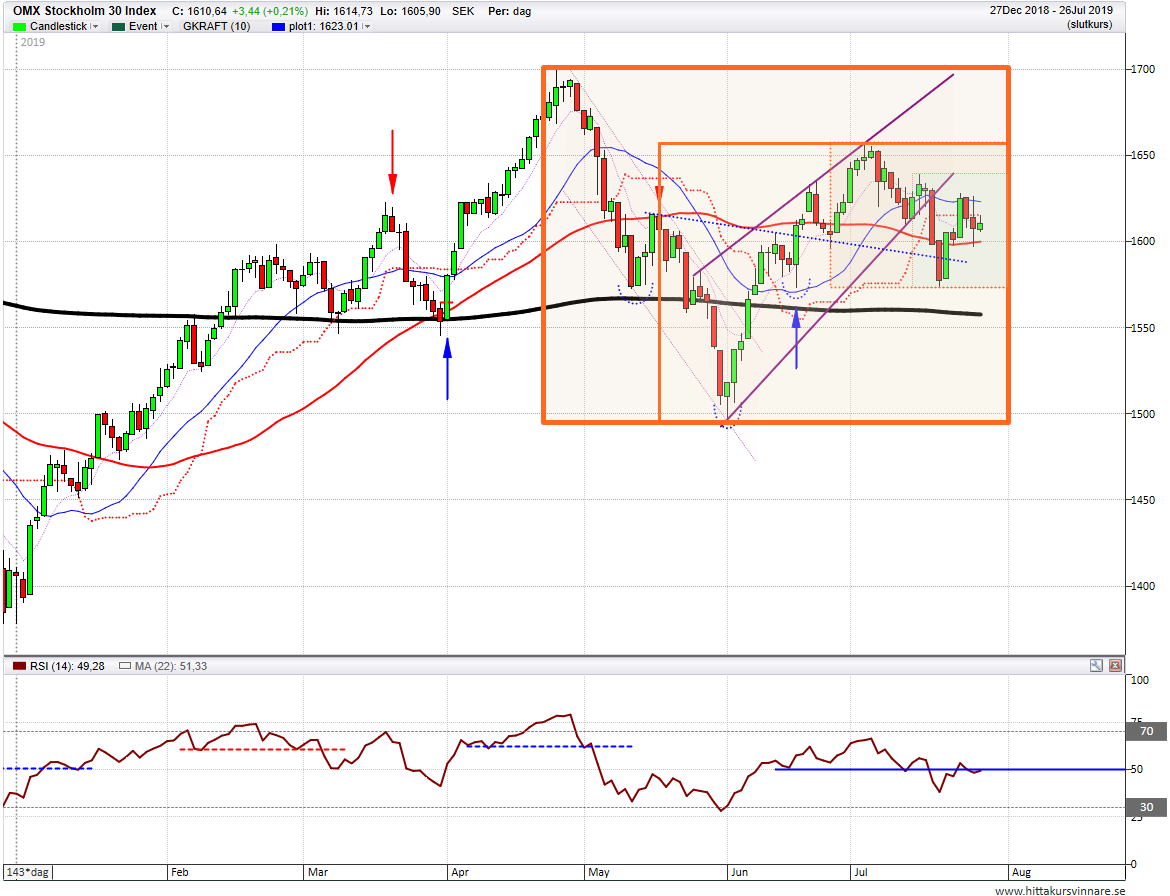This screenshot has height=896, width=1170.
Task: Open the plot1 series dropdown arrow
Action: 366,26
